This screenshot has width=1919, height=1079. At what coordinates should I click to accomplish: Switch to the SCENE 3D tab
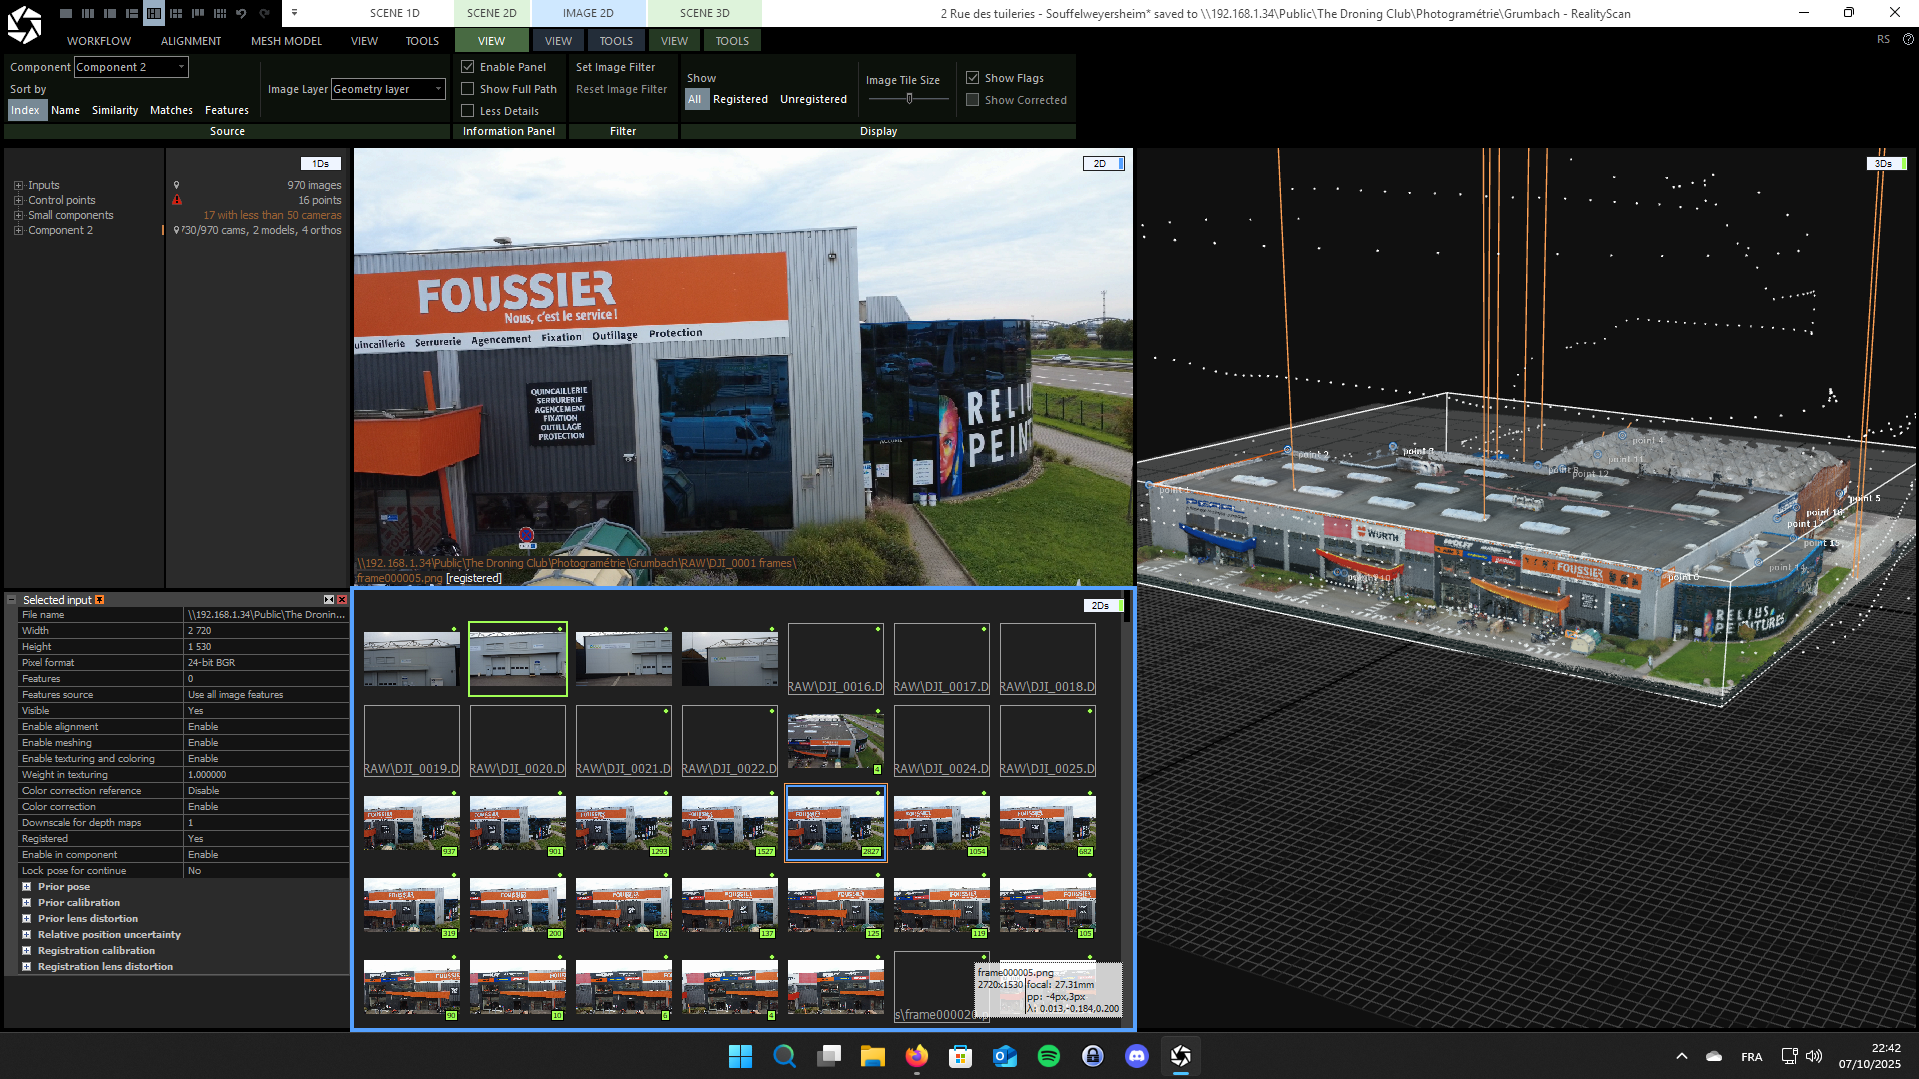704,13
